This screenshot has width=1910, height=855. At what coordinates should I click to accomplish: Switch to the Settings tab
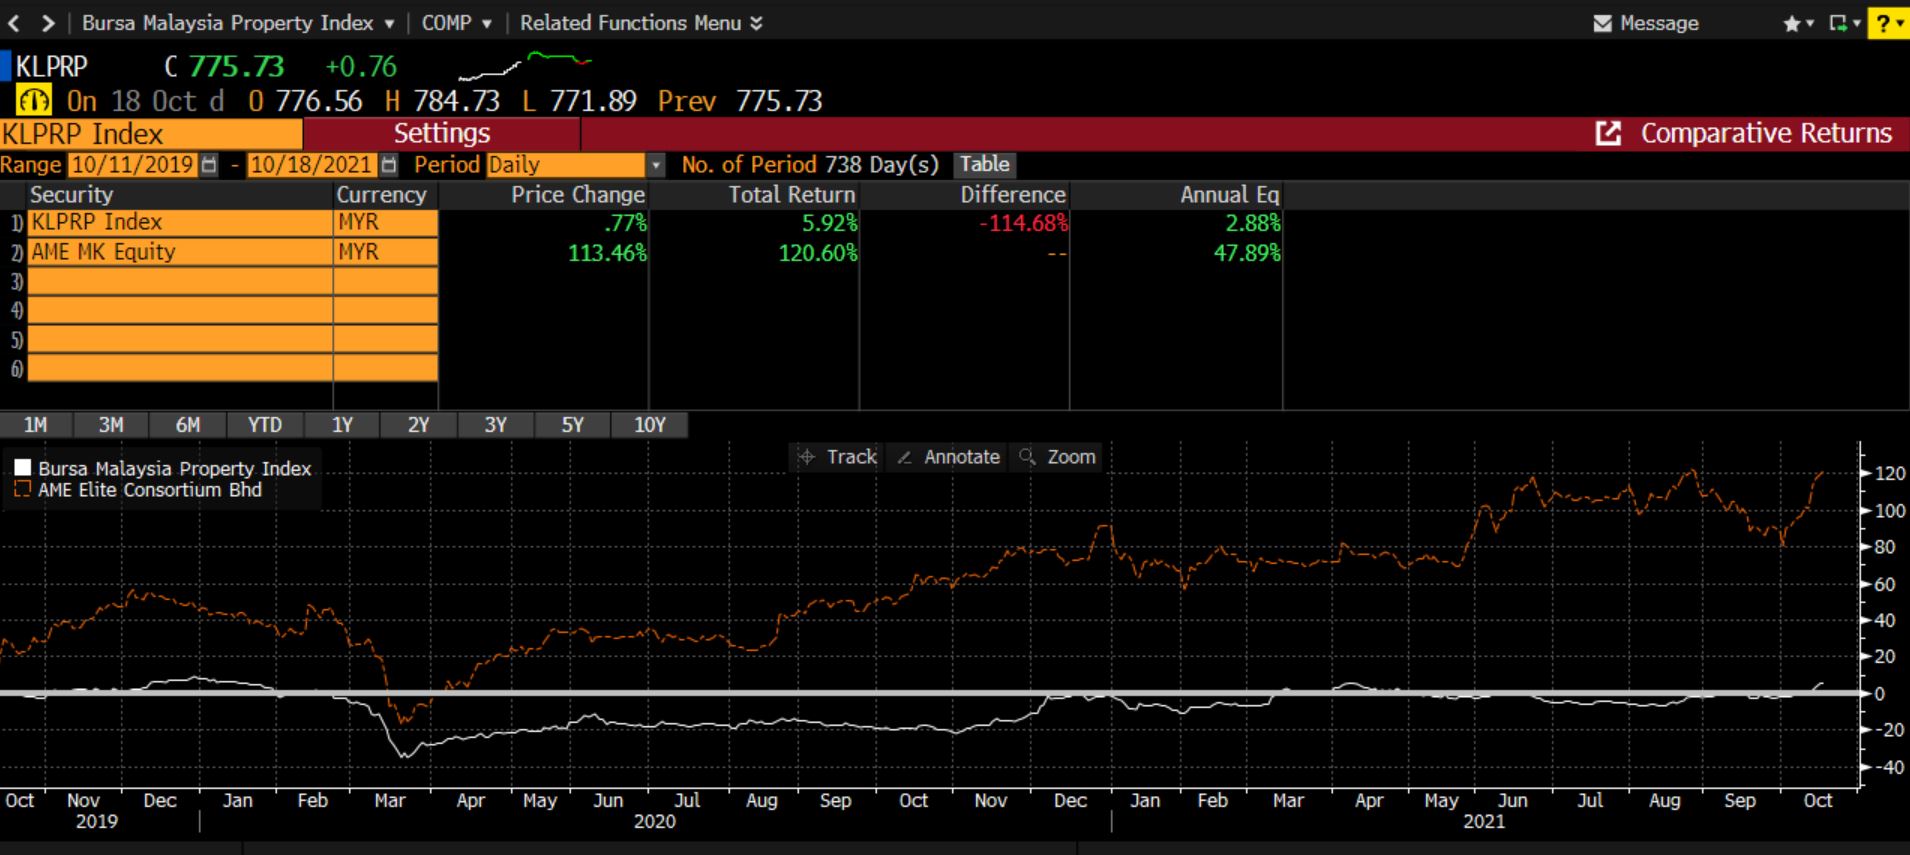pos(441,134)
